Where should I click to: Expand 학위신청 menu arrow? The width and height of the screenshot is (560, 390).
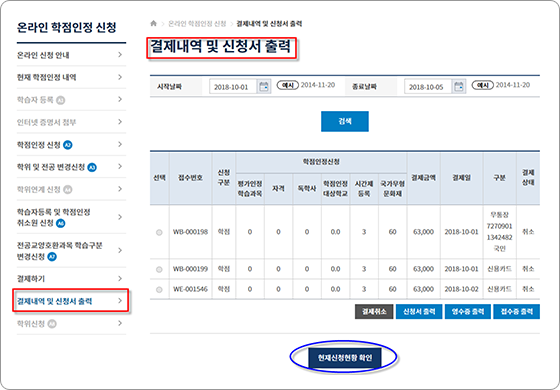[120, 323]
